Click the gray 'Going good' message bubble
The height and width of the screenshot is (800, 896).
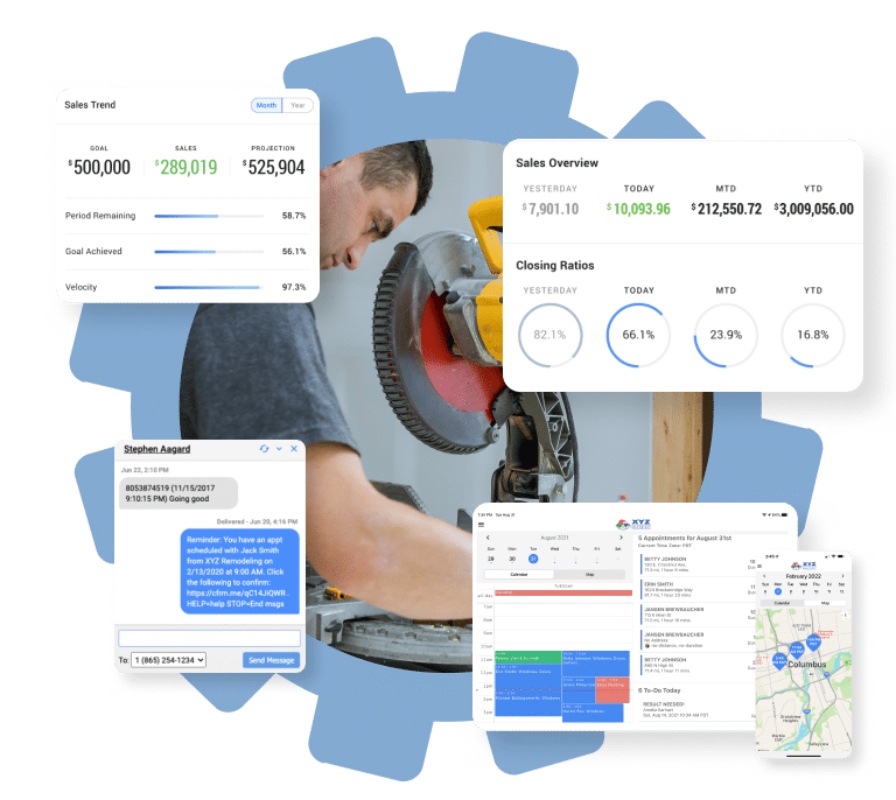tap(178, 493)
